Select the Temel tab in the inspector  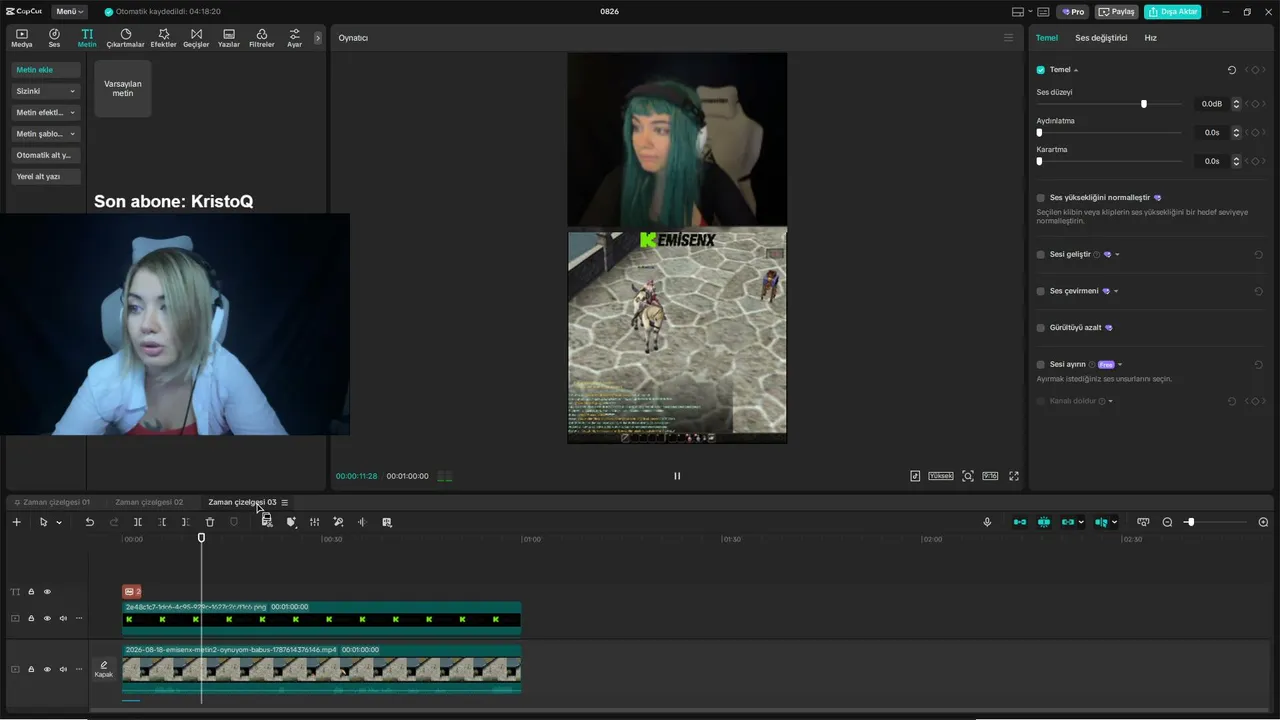click(x=1047, y=38)
